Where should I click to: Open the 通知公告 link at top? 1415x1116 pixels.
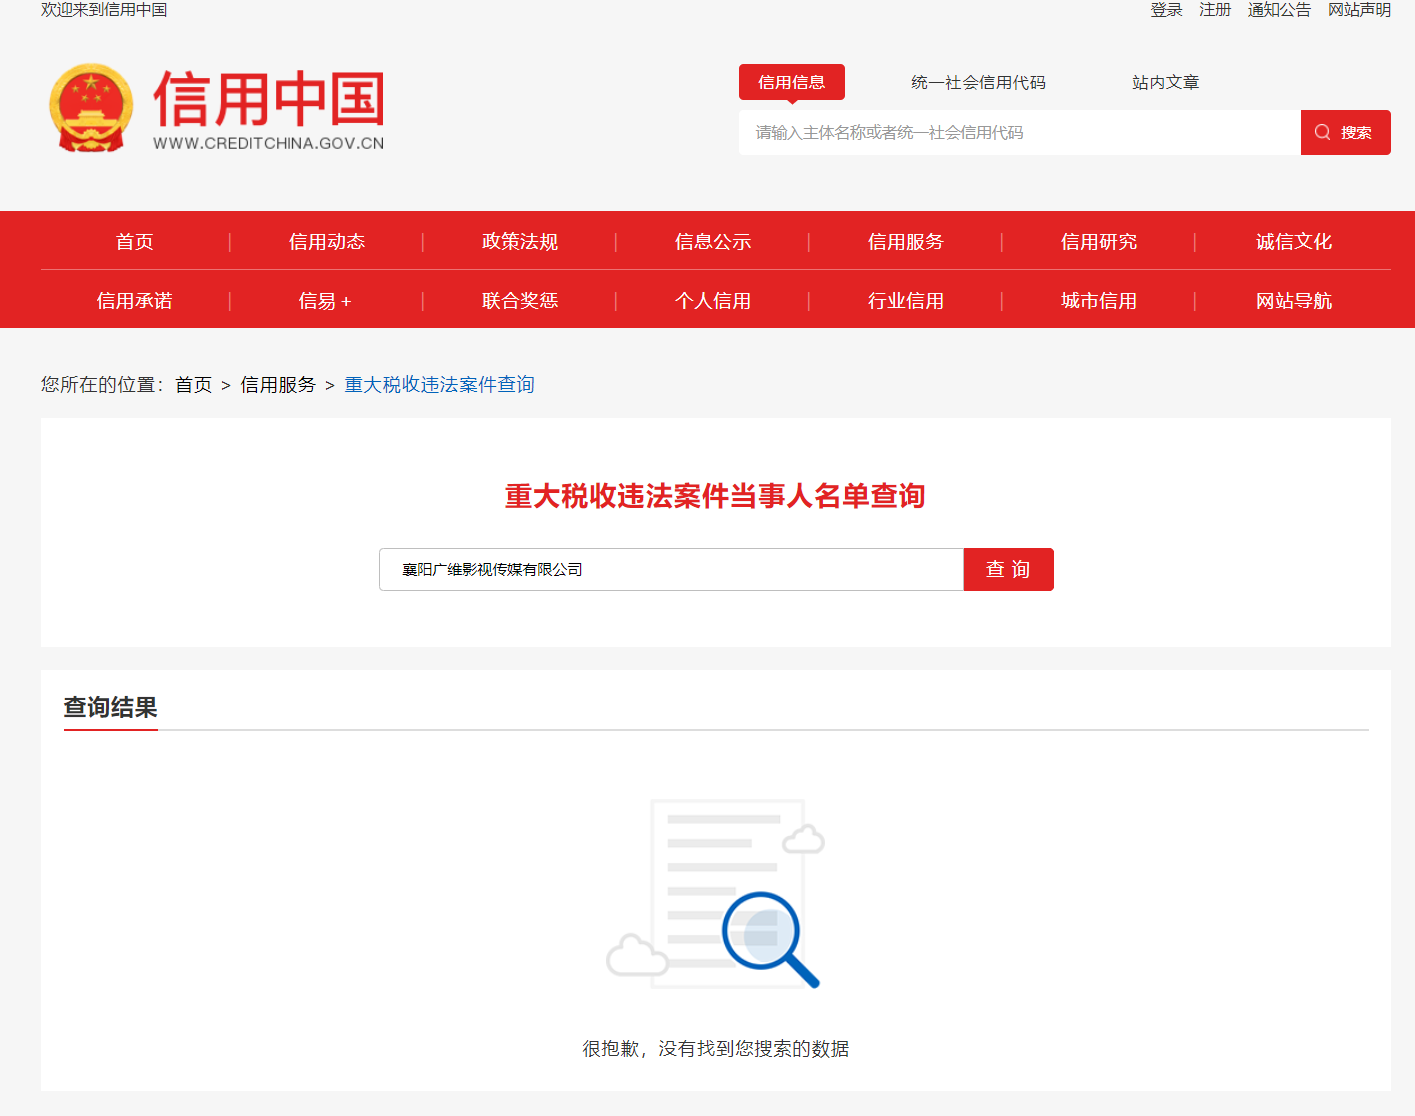tap(1279, 10)
